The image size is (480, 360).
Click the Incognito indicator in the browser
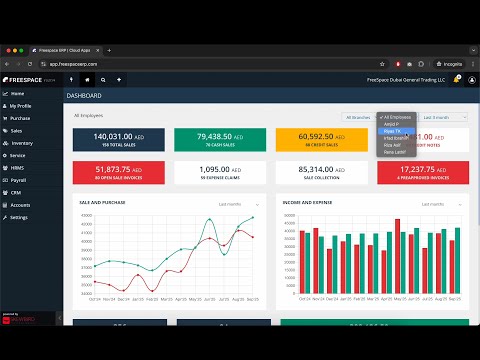[x=449, y=64]
